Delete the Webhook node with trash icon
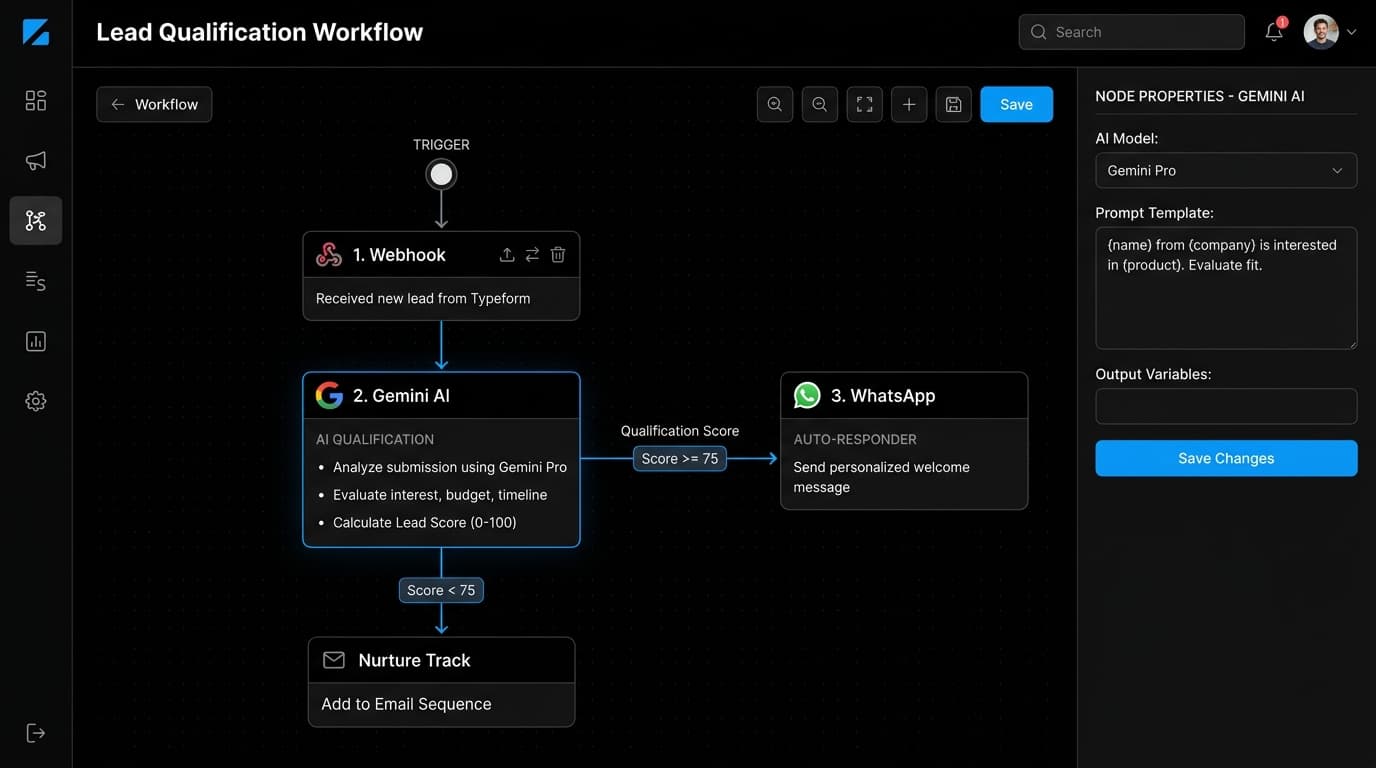 click(x=558, y=255)
